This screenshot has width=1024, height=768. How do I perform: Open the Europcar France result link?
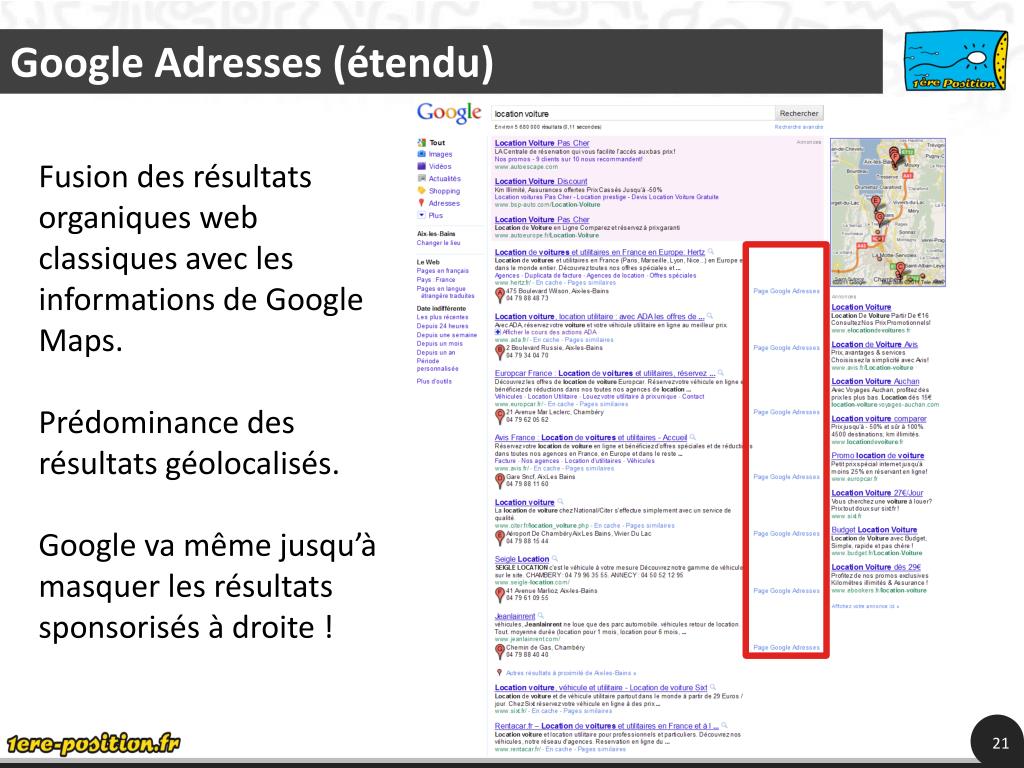(x=605, y=374)
